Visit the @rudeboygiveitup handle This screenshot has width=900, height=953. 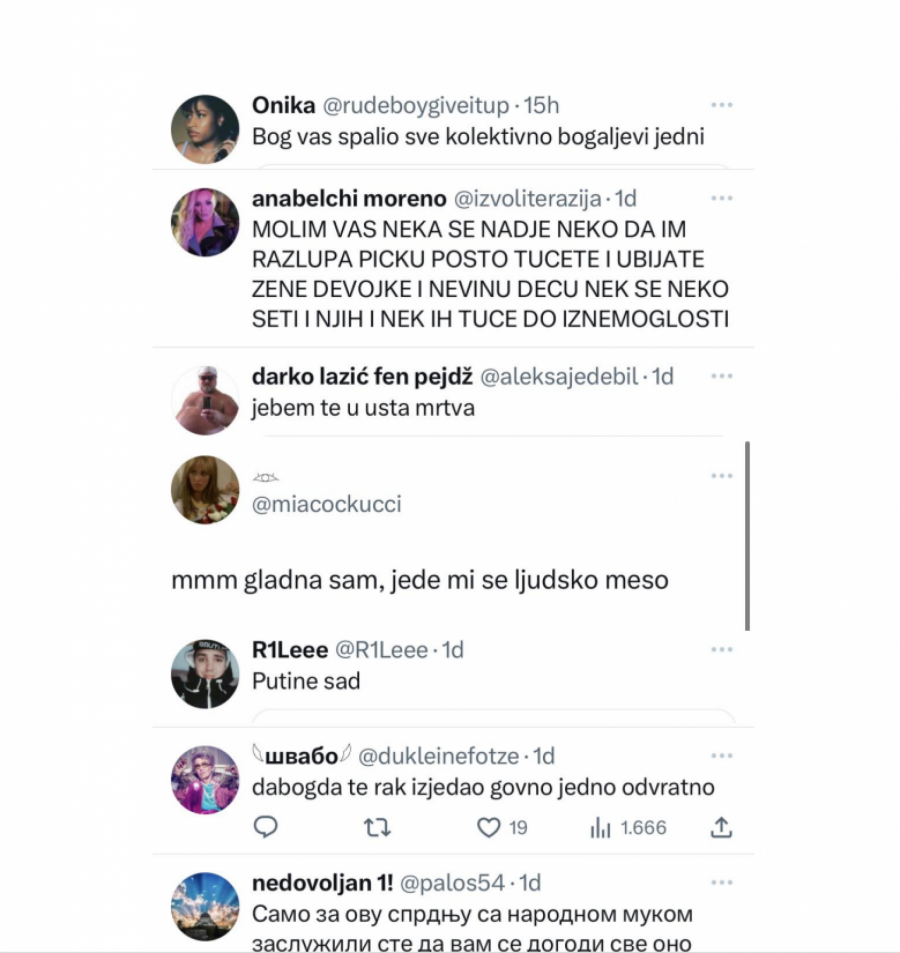[x=416, y=106]
